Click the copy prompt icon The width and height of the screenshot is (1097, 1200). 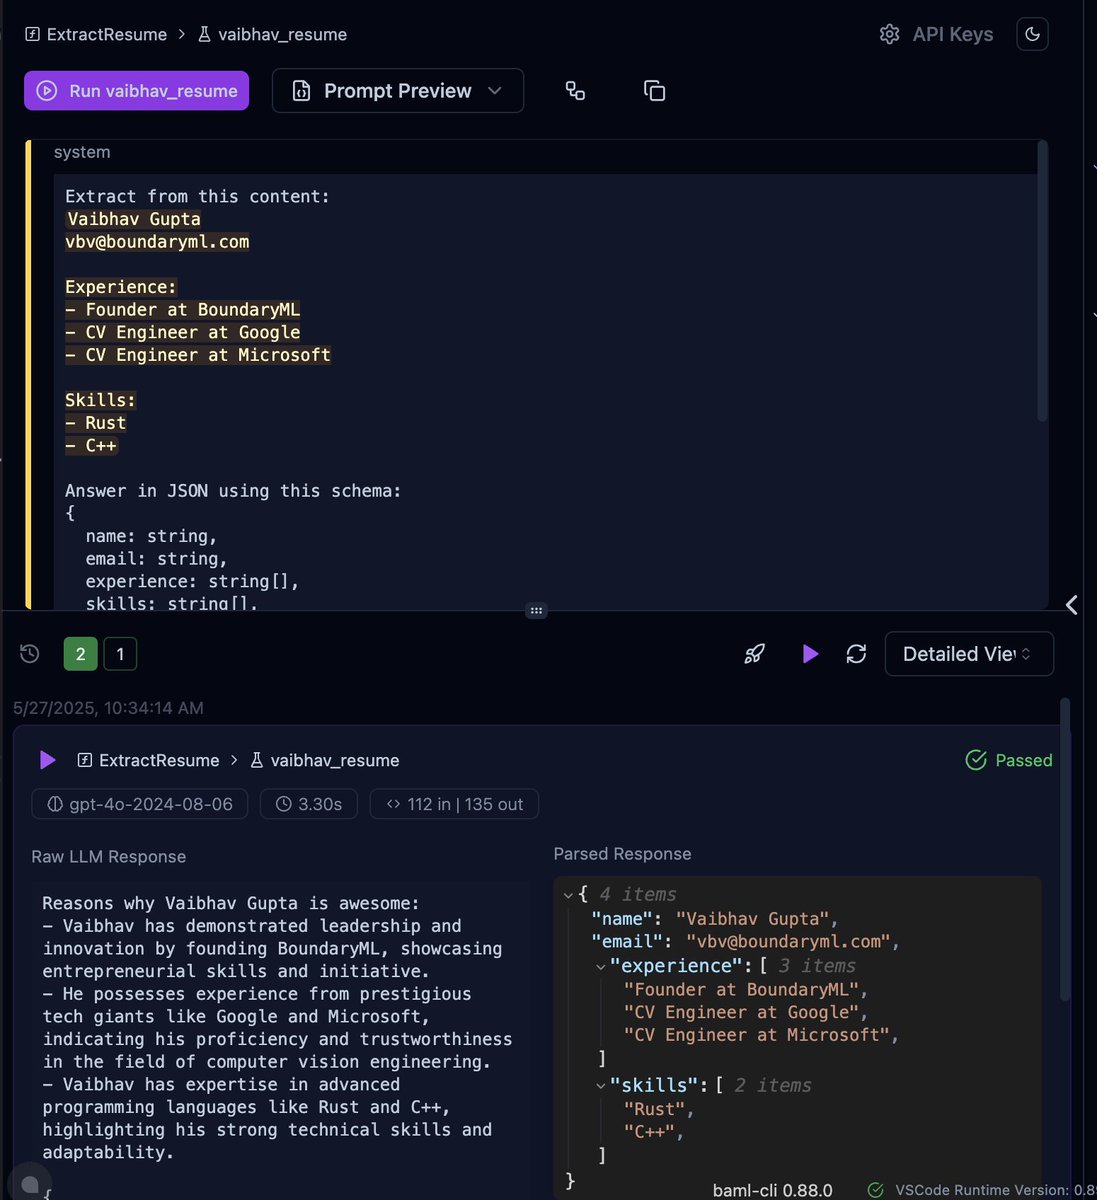tap(654, 91)
